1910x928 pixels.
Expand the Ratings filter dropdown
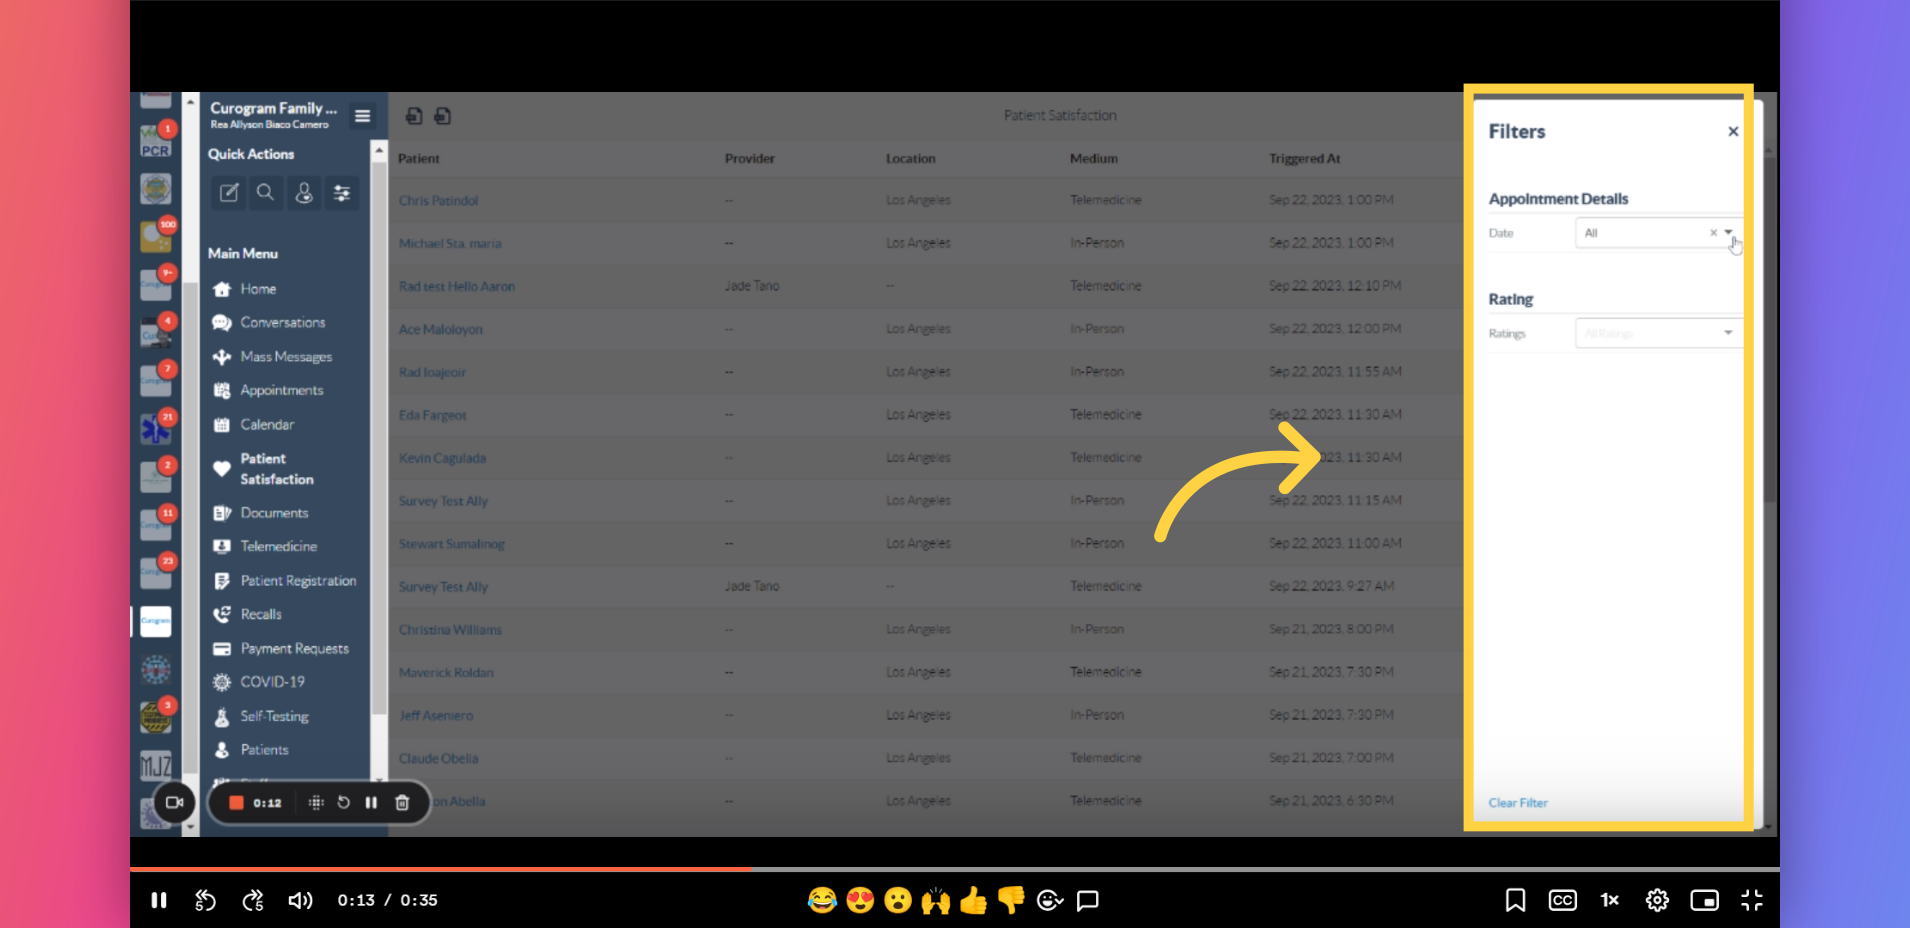click(1727, 333)
